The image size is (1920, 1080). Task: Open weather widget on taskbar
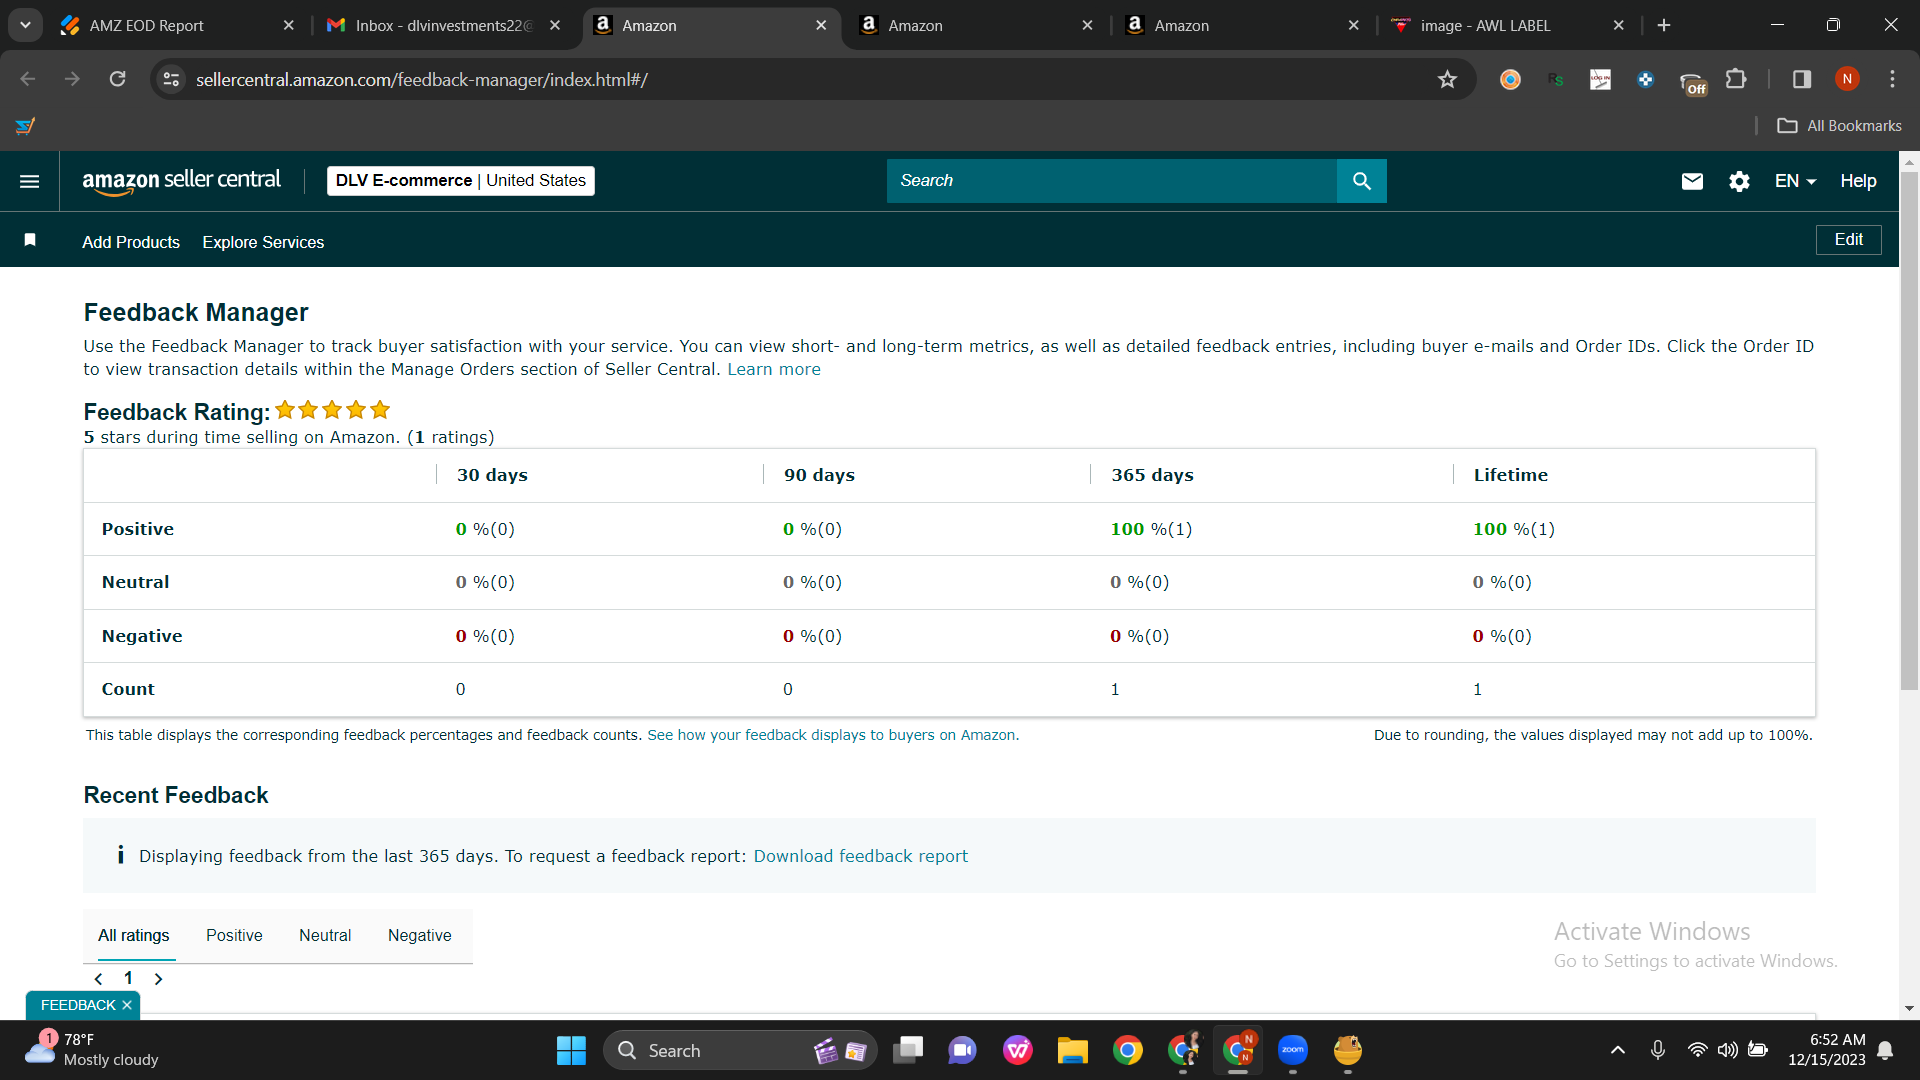tap(92, 1050)
